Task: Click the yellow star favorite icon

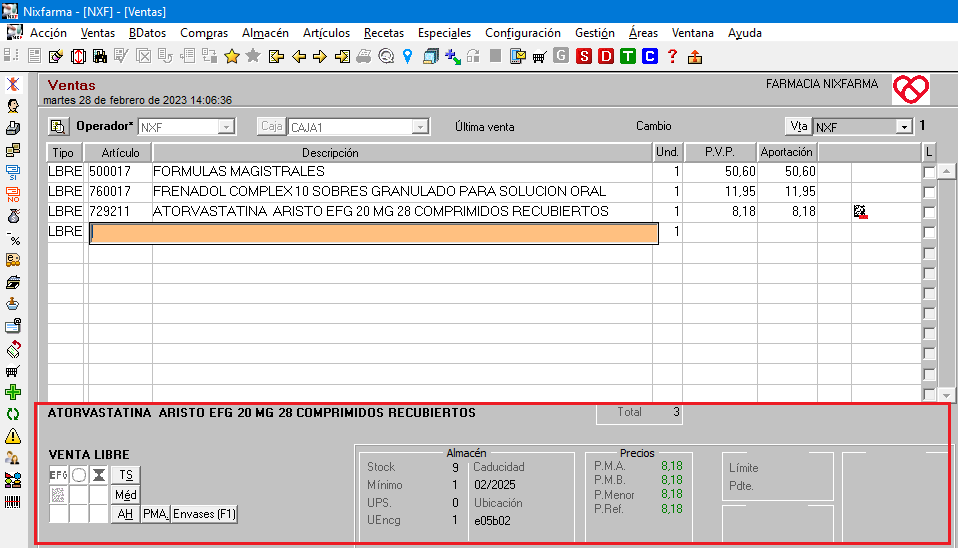Action: point(232,57)
